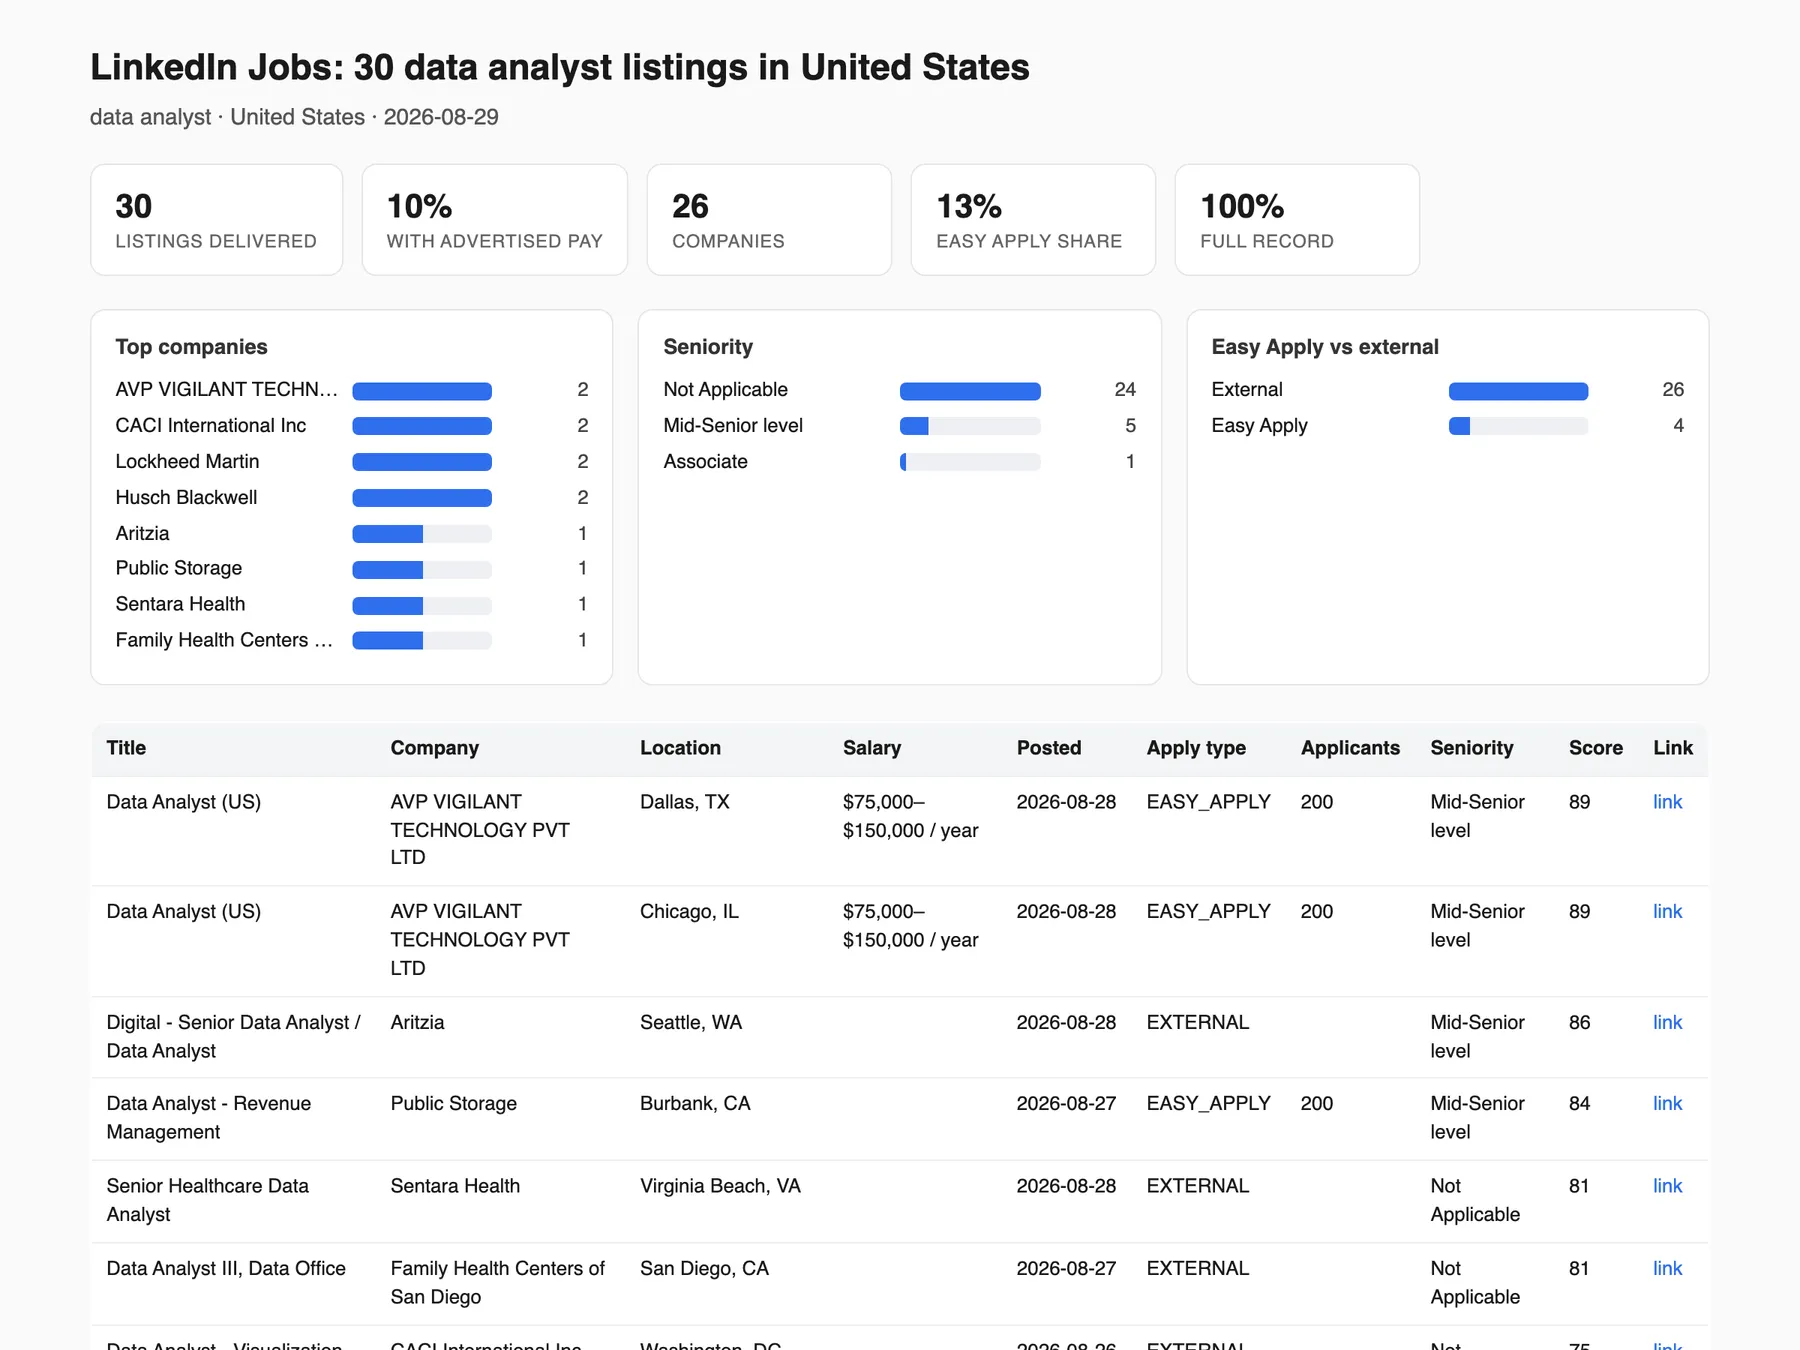Click the Easy Apply bar
The image size is (1800, 1350).
1518,426
